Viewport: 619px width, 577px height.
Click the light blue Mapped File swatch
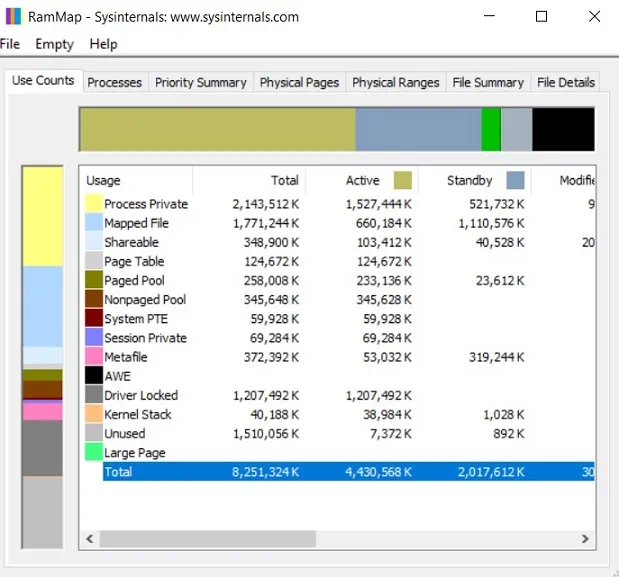93,223
